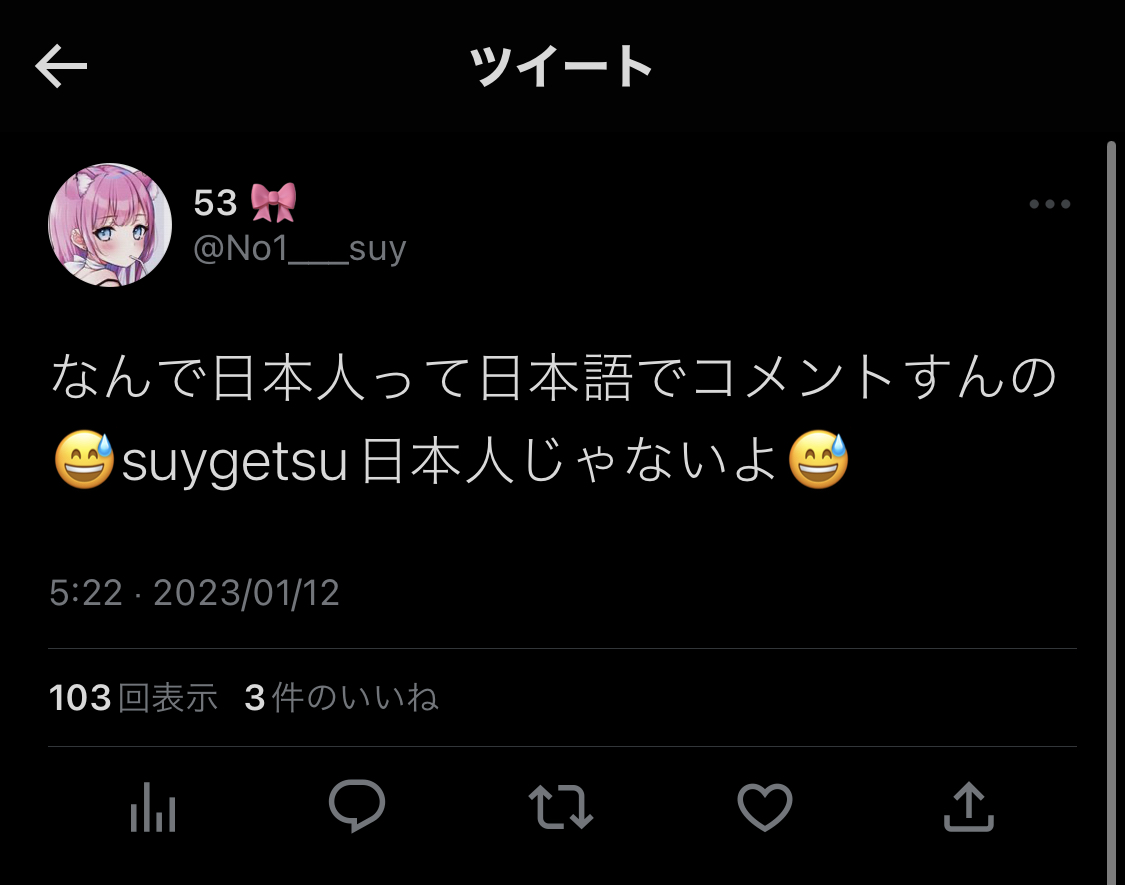The height and width of the screenshot is (885, 1125).
Task: View tweet analytics bar chart icon
Action: pyautogui.click(x=153, y=806)
